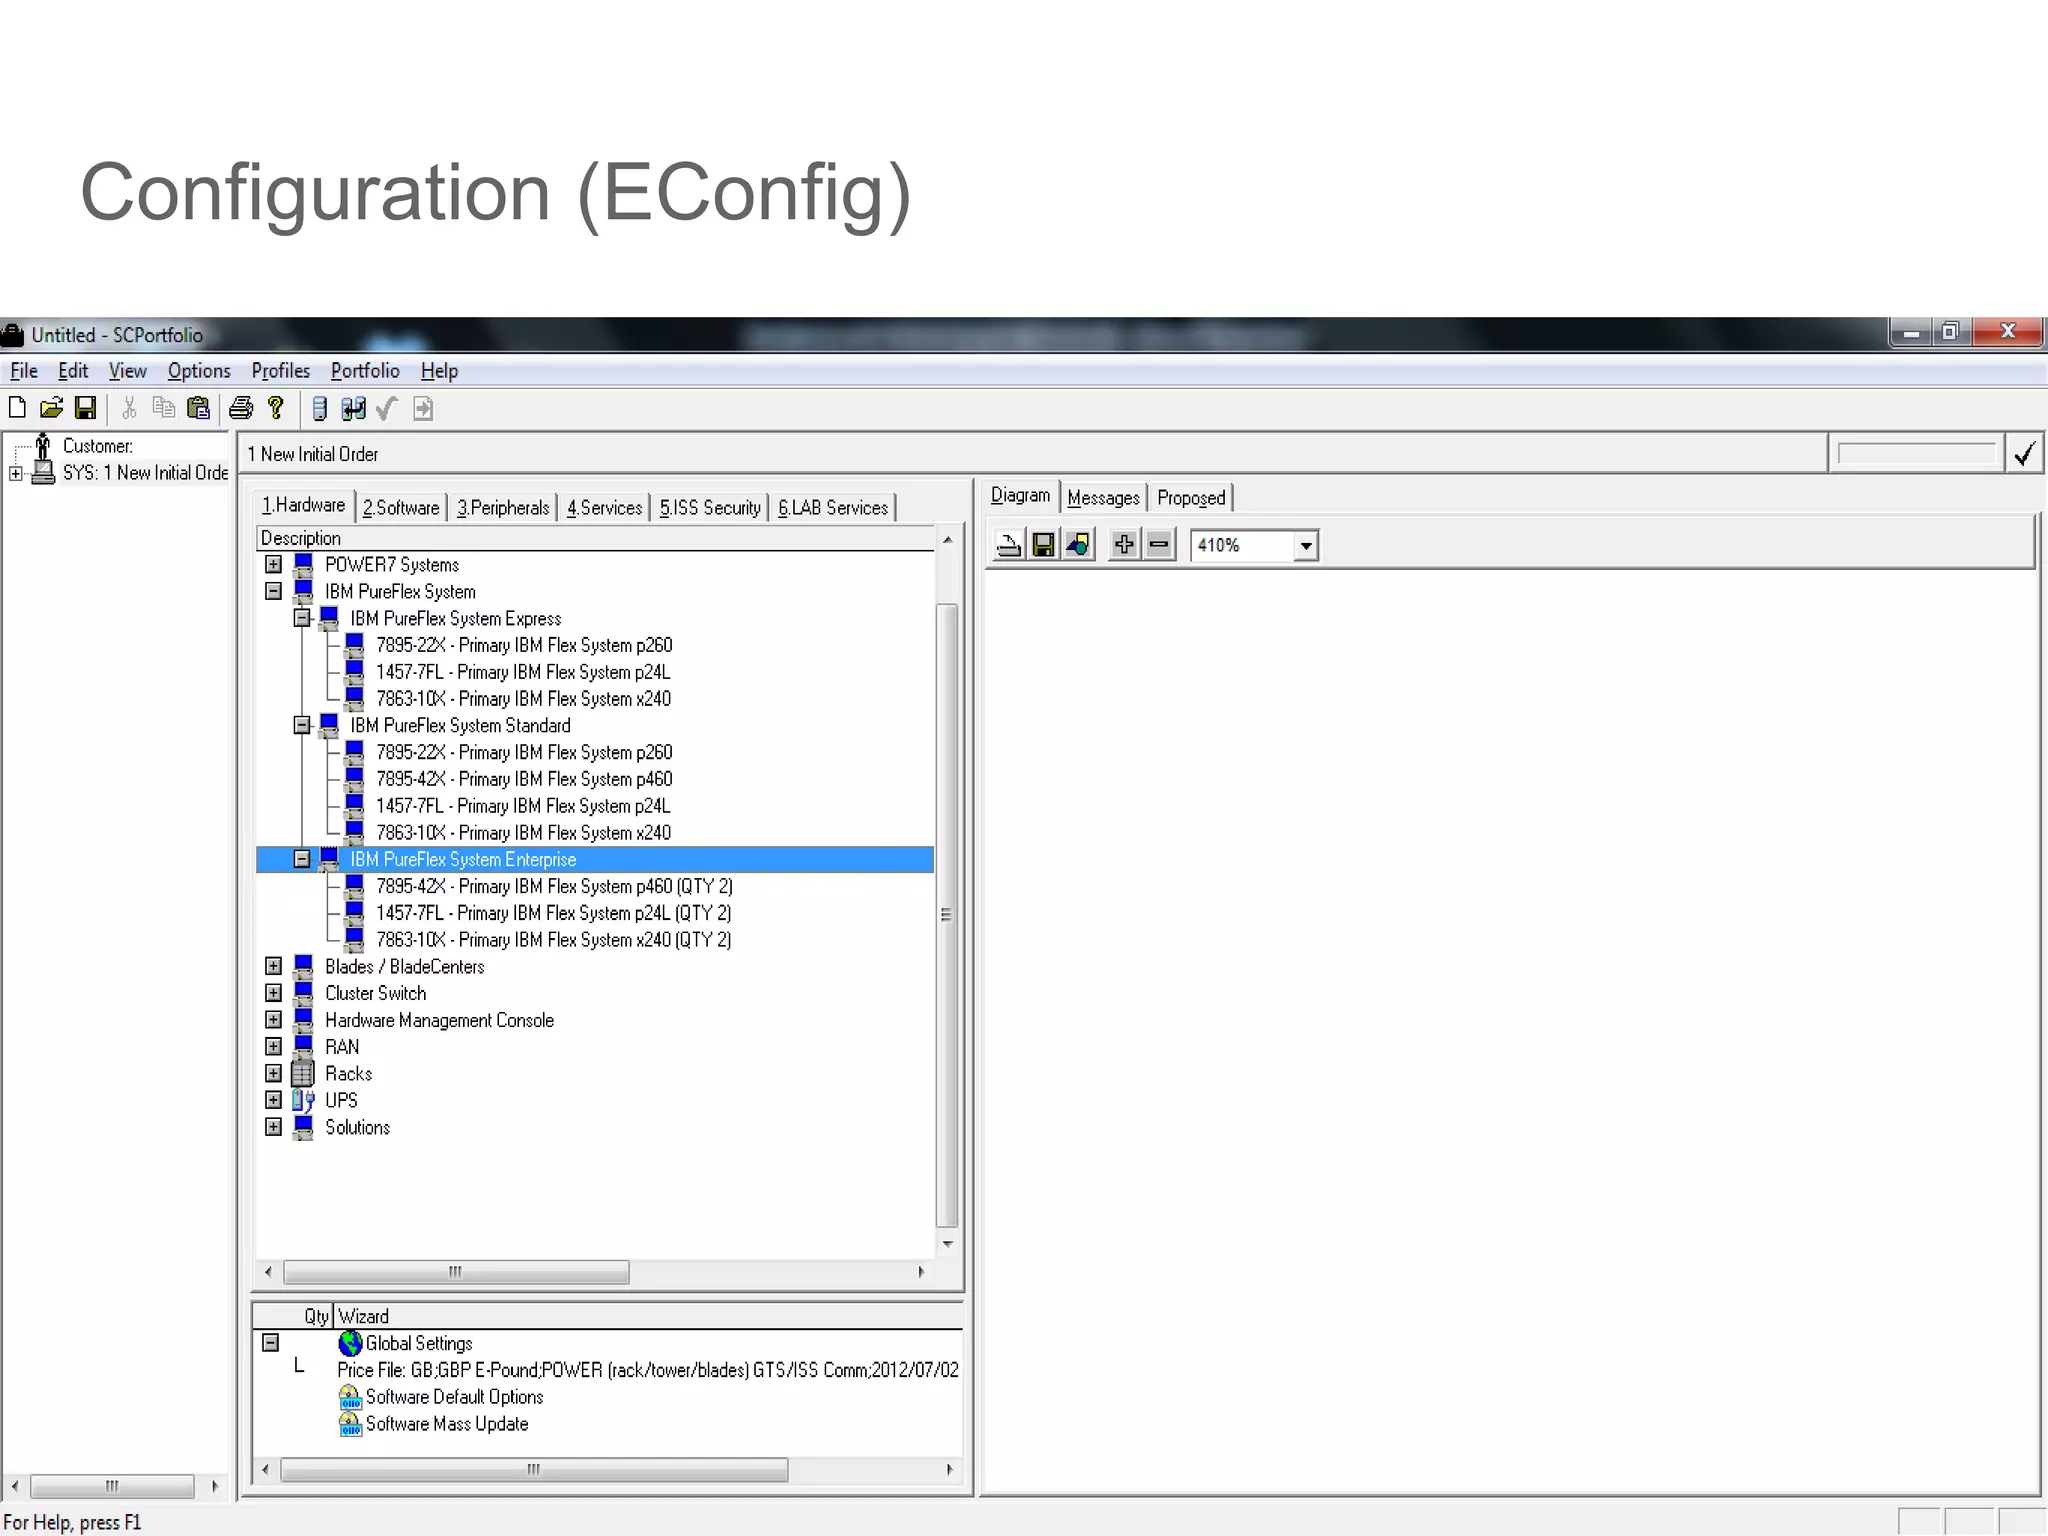
Task: Switch to the 2.Software tab
Action: point(401,508)
